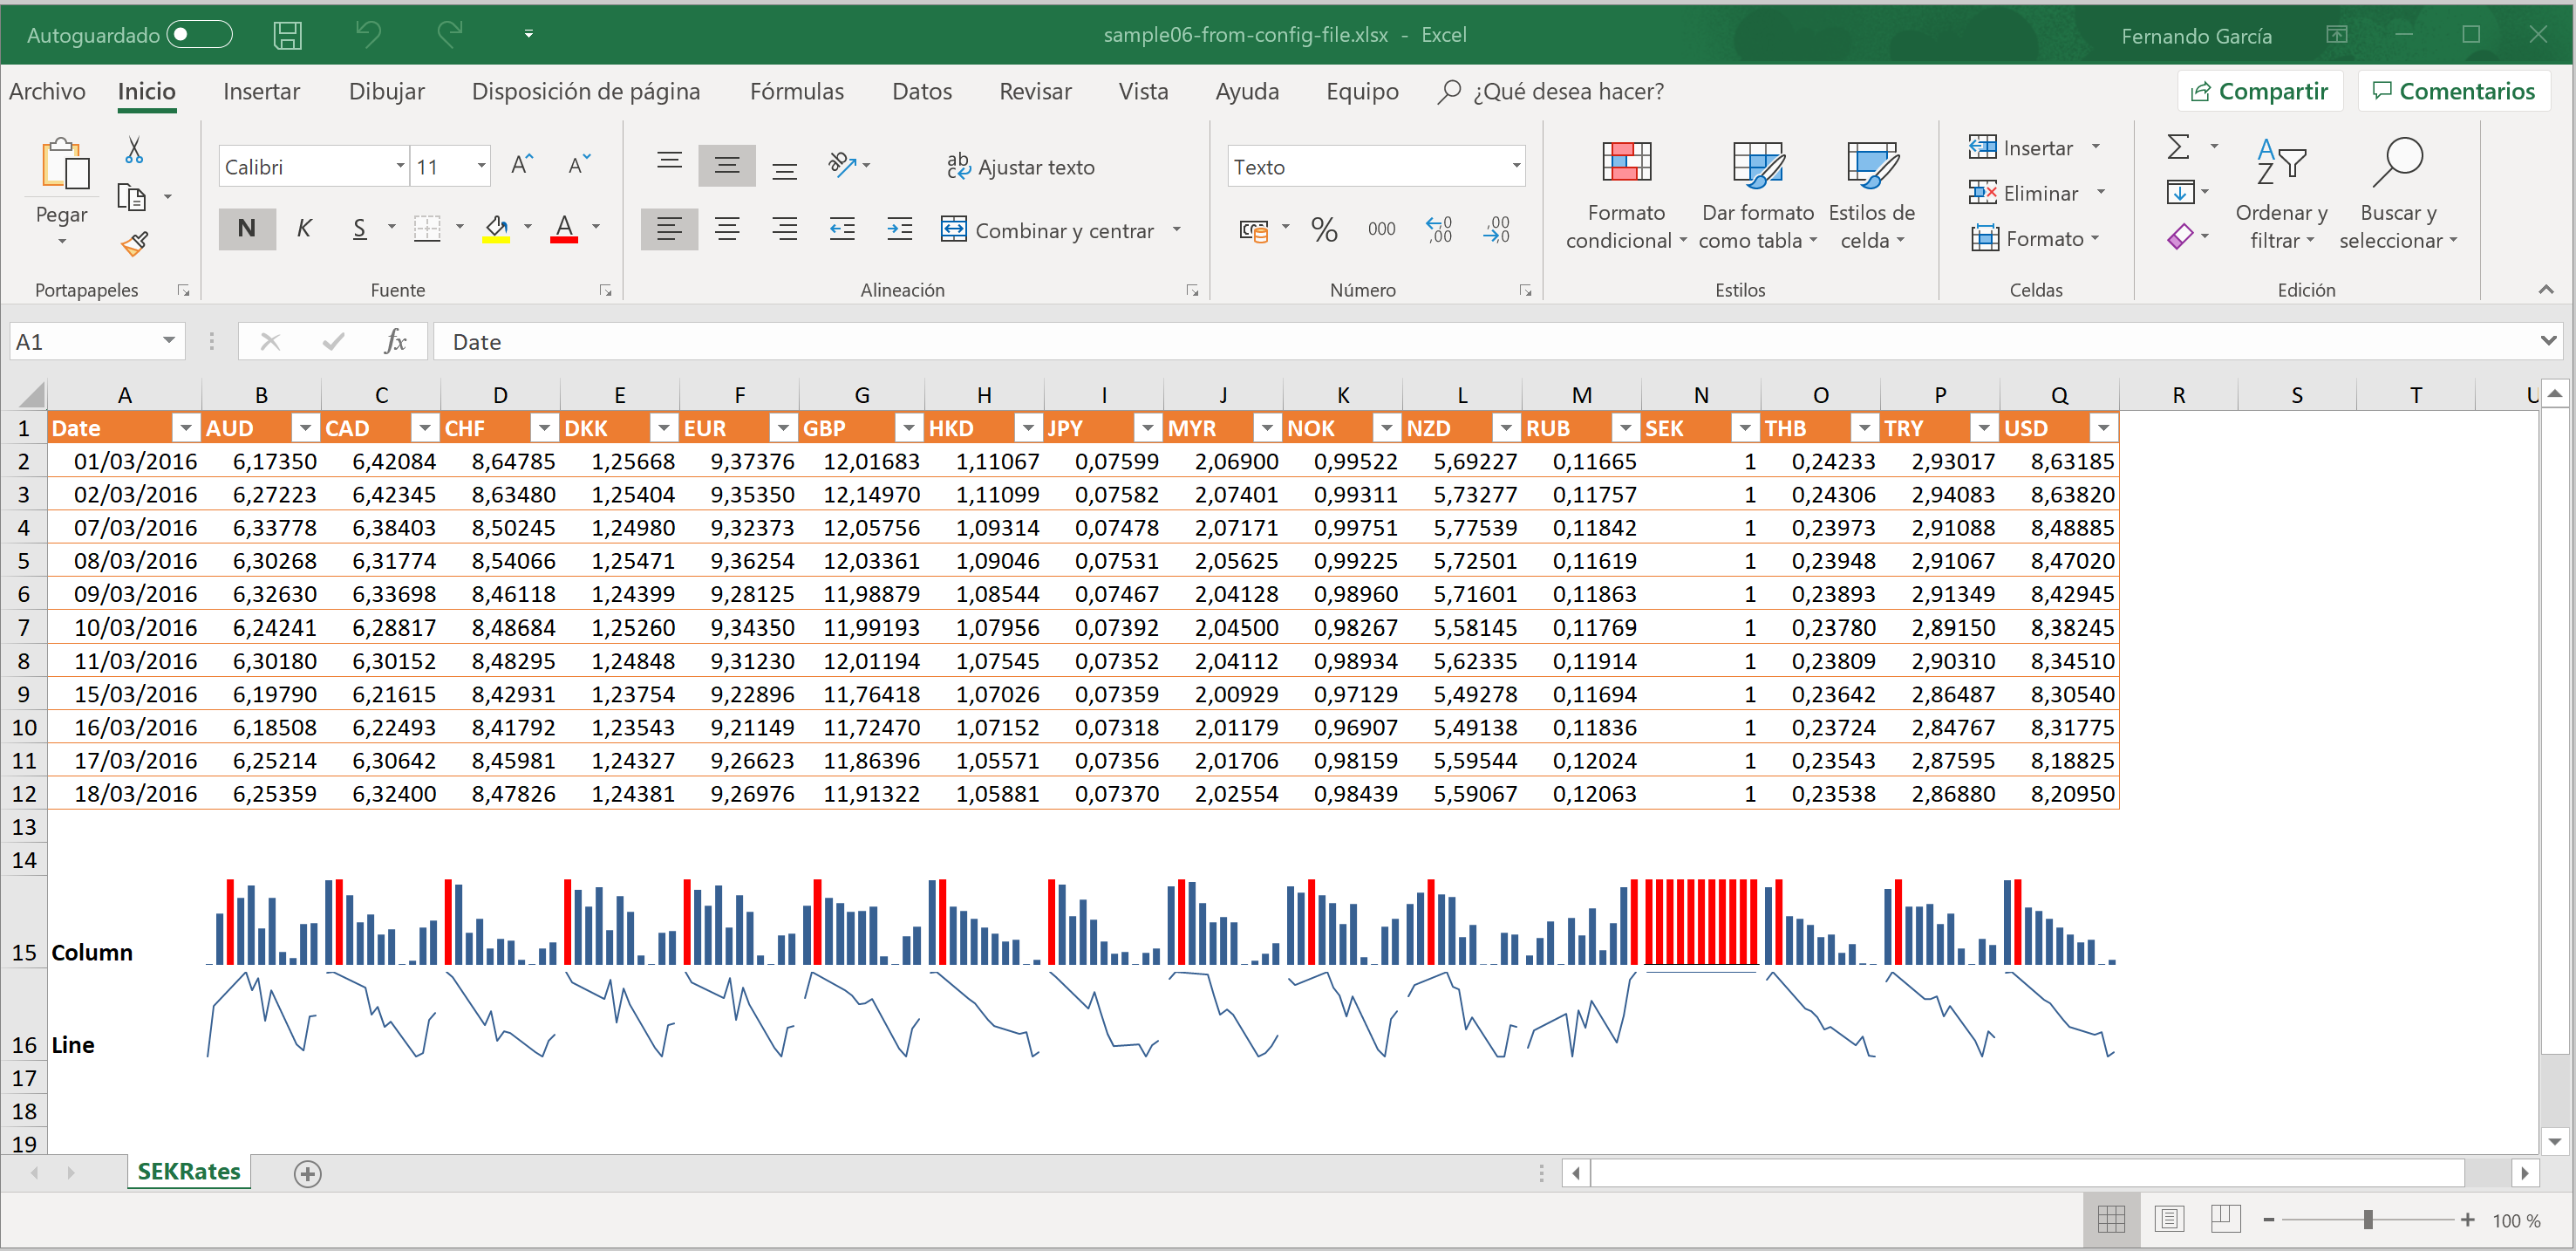2576x1251 pixels.
Task: Toggle italic K formatting button
Action: tap(304, 229)
